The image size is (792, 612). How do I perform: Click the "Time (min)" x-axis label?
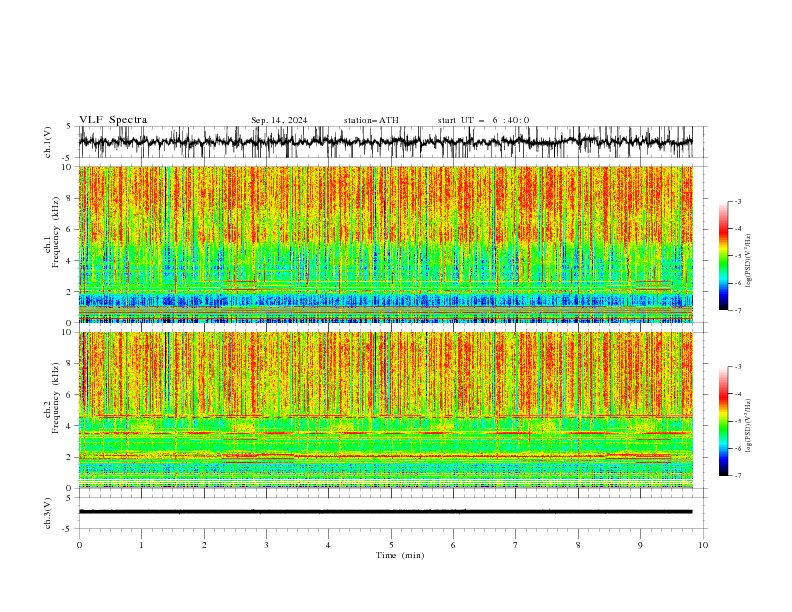(400, 555)
